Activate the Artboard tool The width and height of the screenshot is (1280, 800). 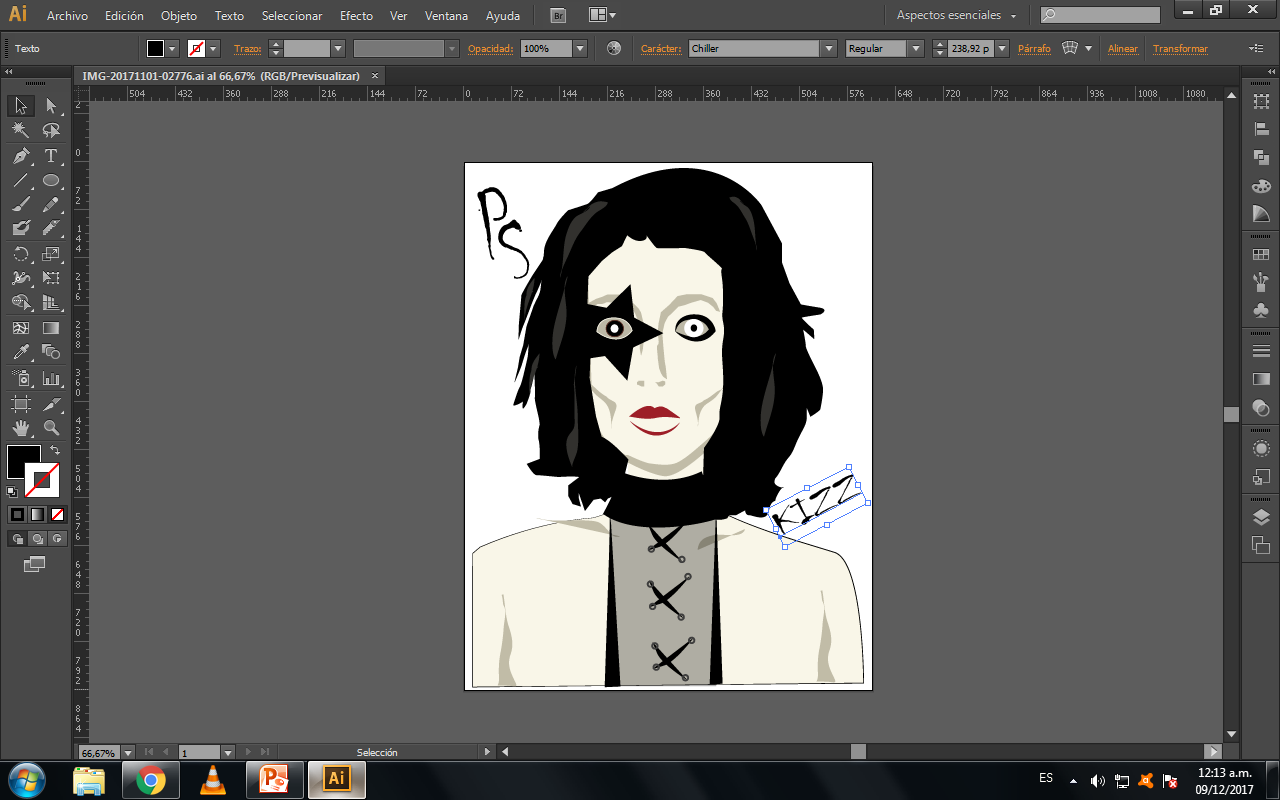[x=21, y=404]
